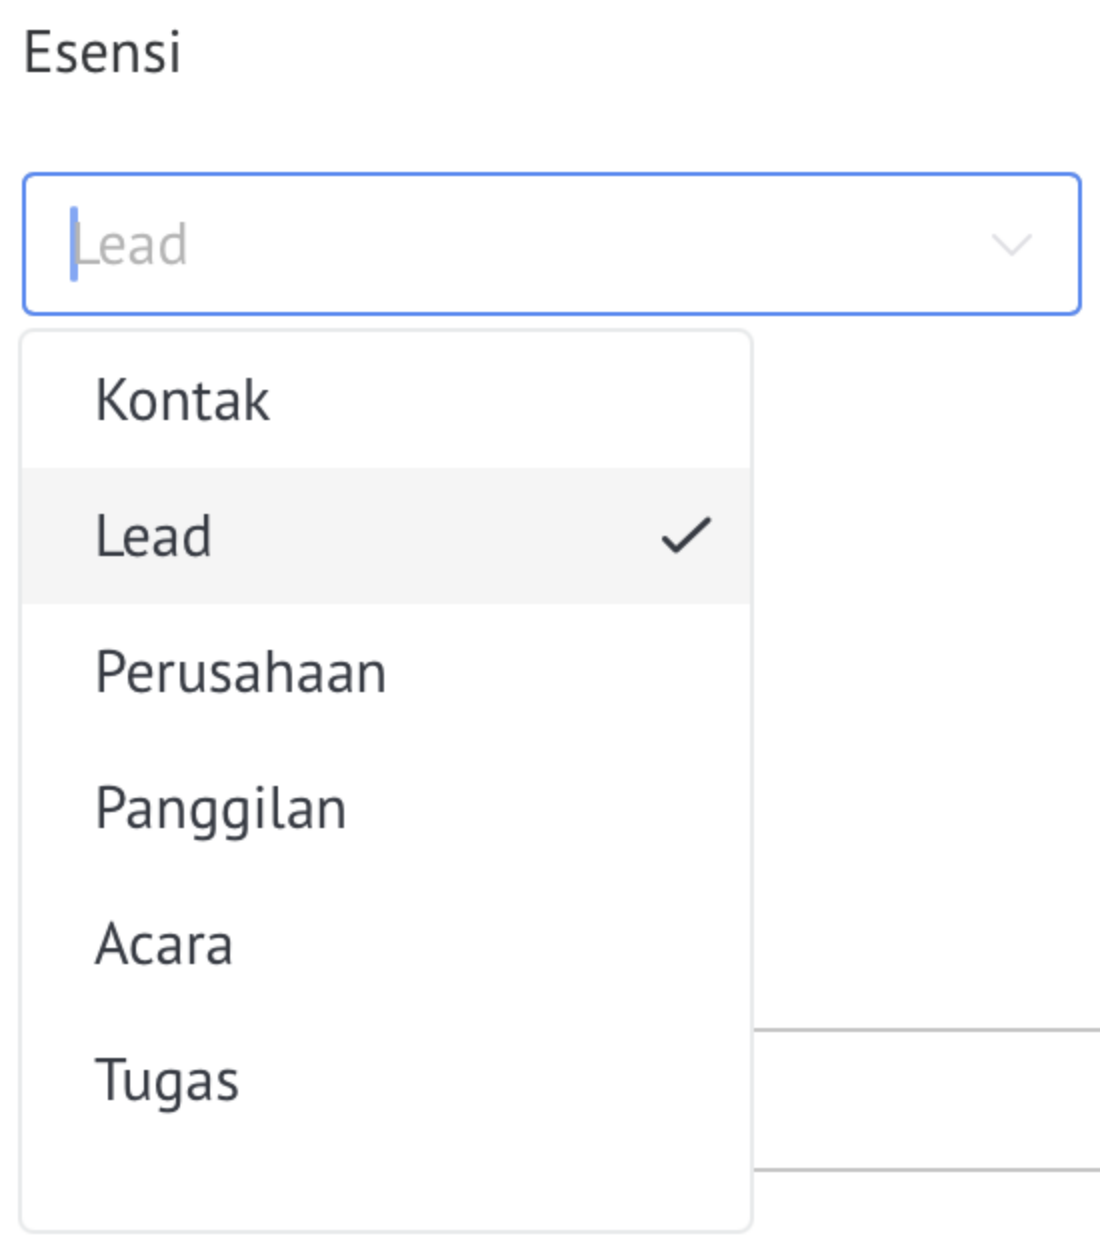Select Perusahaan in the dropdown list
The height and width of the screenshot is (1254, 1100).
(x=386, y=672)
